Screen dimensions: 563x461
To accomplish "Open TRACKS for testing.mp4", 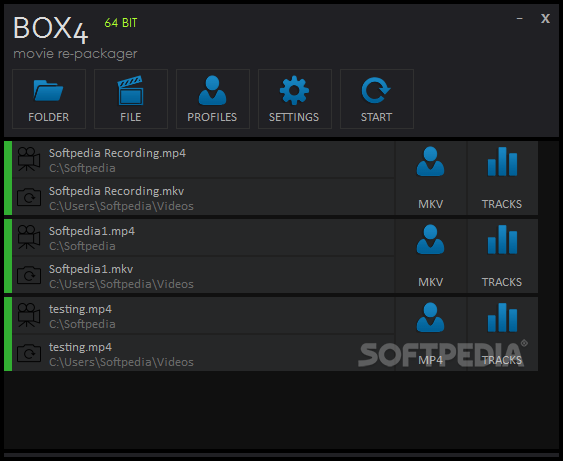I will coord(502,334).
